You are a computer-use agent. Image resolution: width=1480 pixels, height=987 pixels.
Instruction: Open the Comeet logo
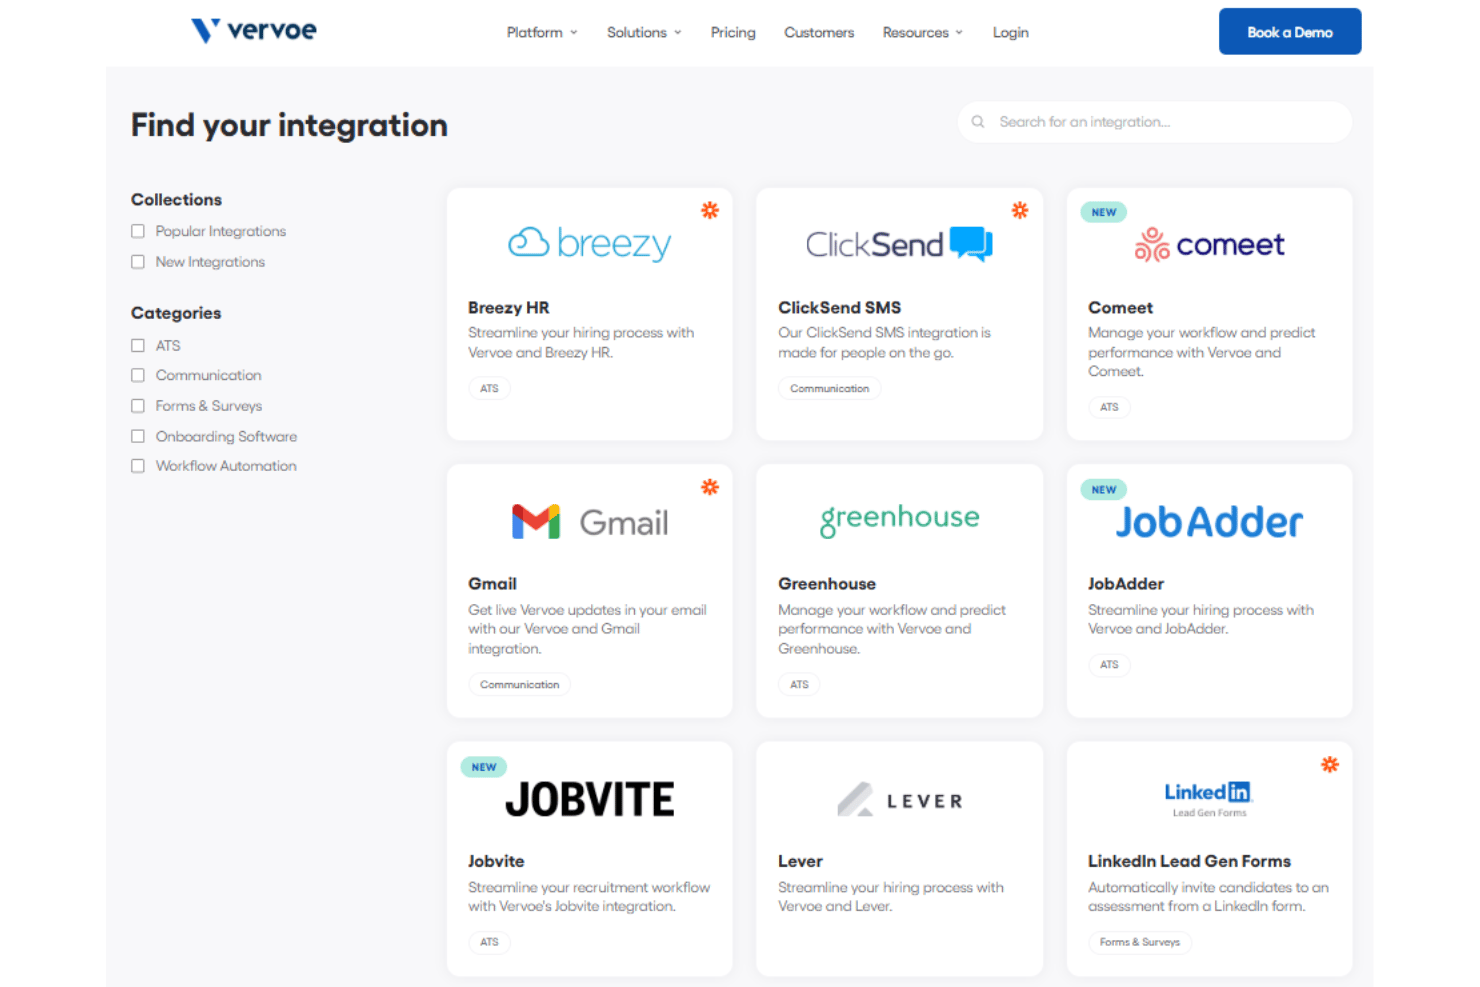coord(1209,244)
